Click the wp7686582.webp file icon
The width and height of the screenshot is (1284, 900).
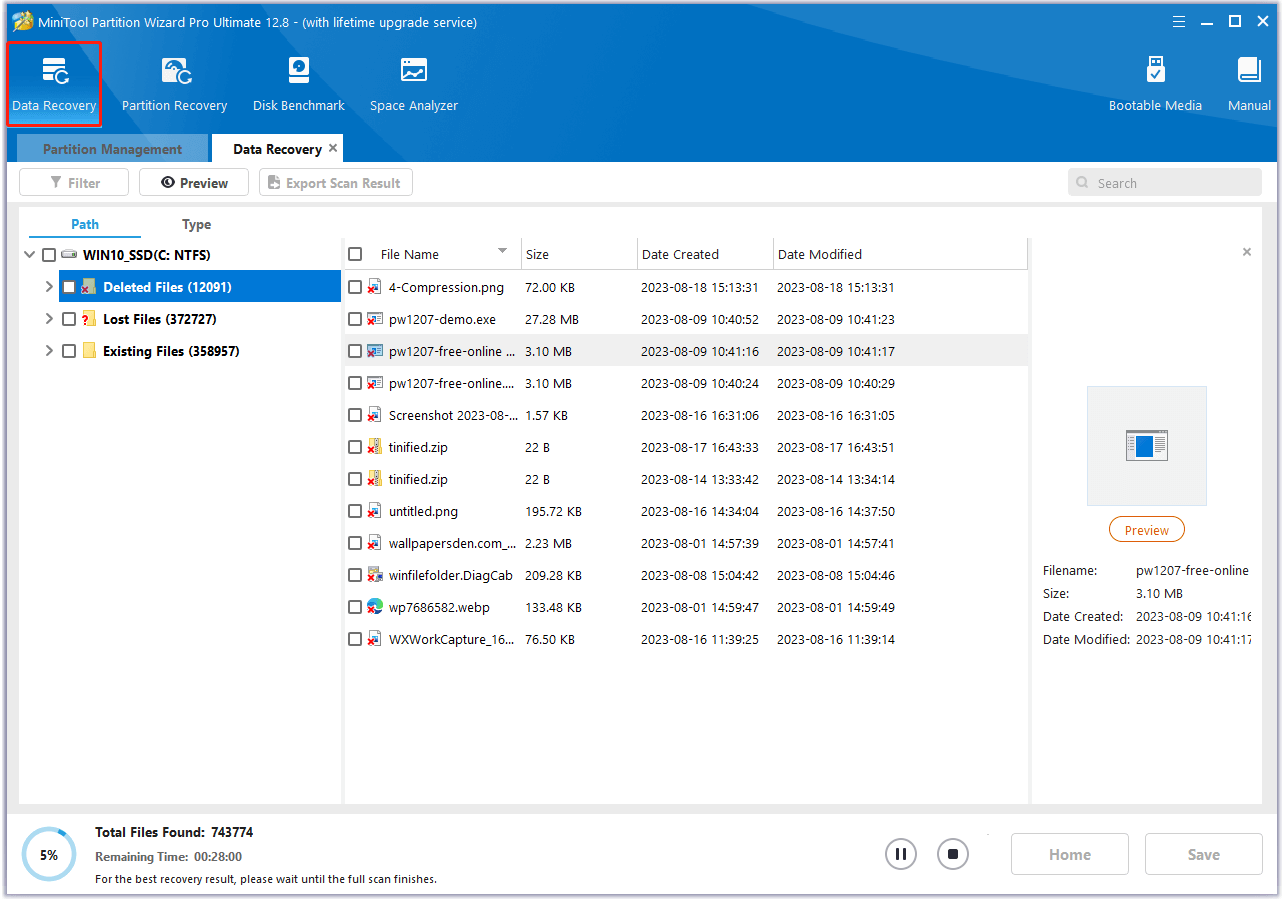375,607
